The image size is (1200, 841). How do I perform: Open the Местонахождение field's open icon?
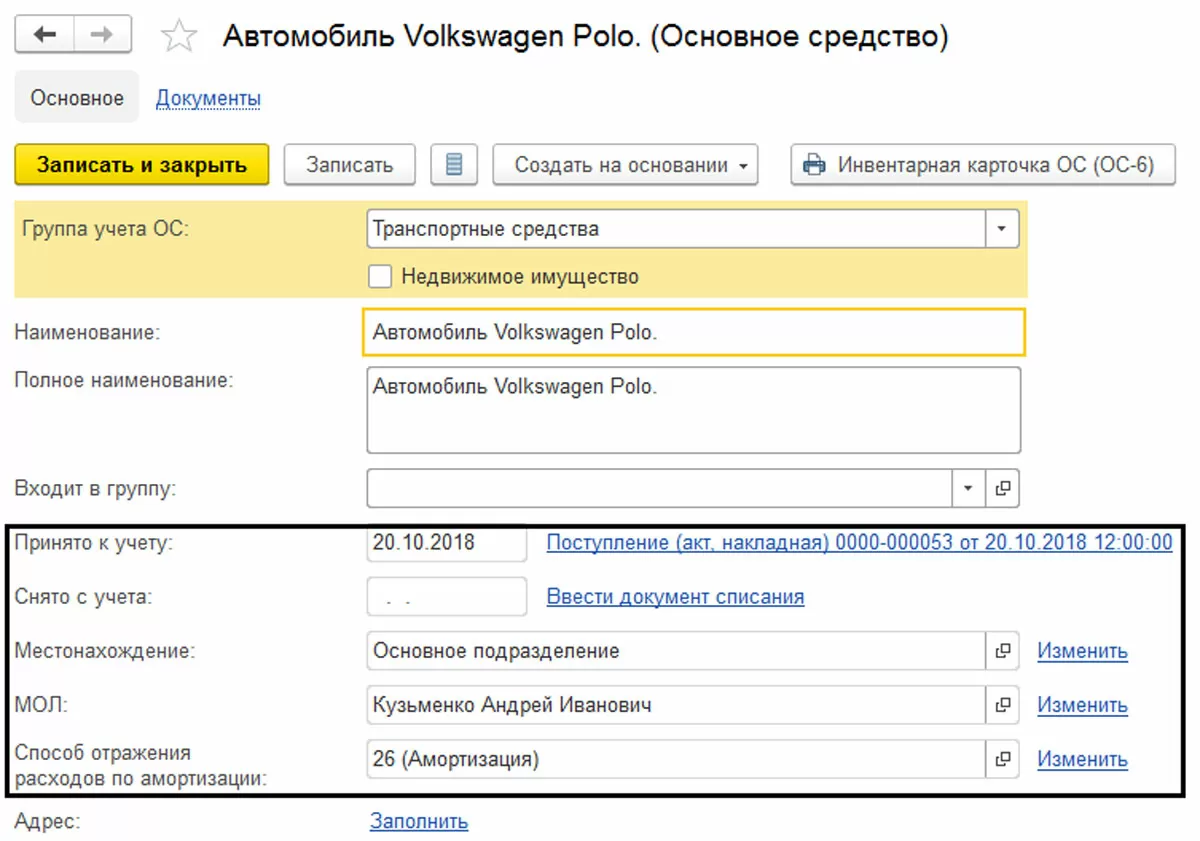coord(1002,651)
